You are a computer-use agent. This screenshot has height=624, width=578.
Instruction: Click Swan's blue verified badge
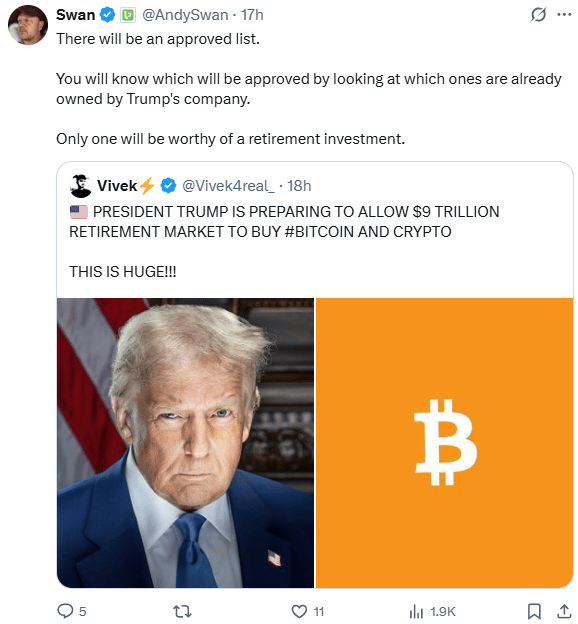(x=107, y=15)
